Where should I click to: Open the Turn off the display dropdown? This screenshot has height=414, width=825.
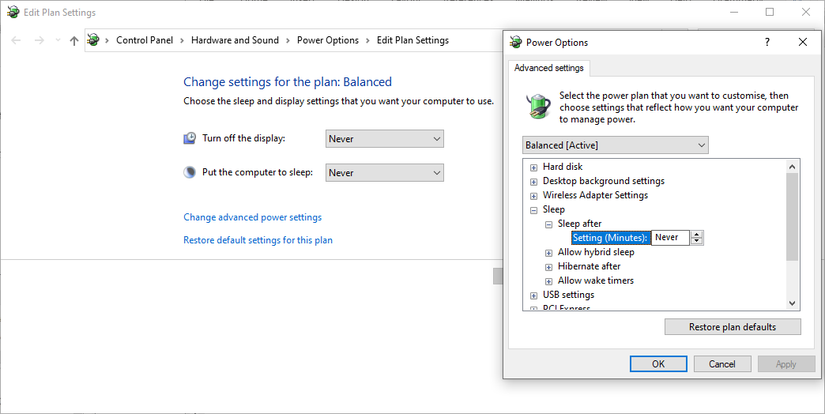(x=385, y=139)
